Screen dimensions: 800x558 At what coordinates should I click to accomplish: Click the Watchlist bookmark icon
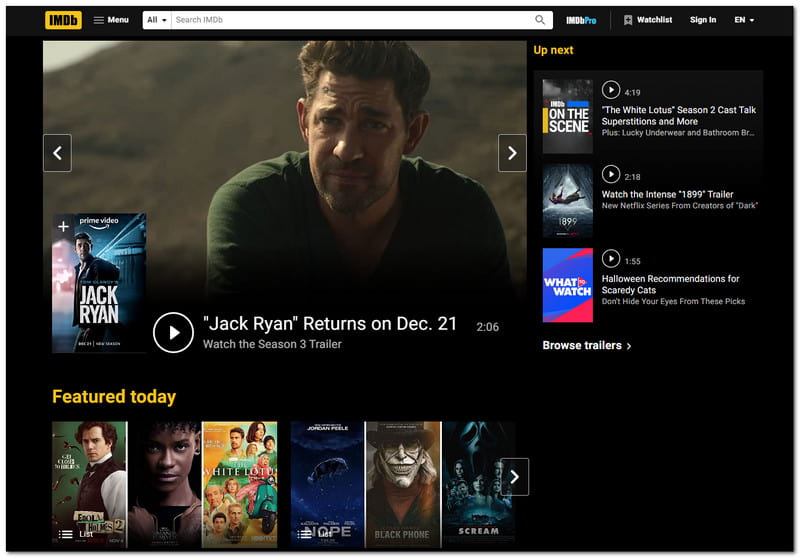tap(628, 20)
